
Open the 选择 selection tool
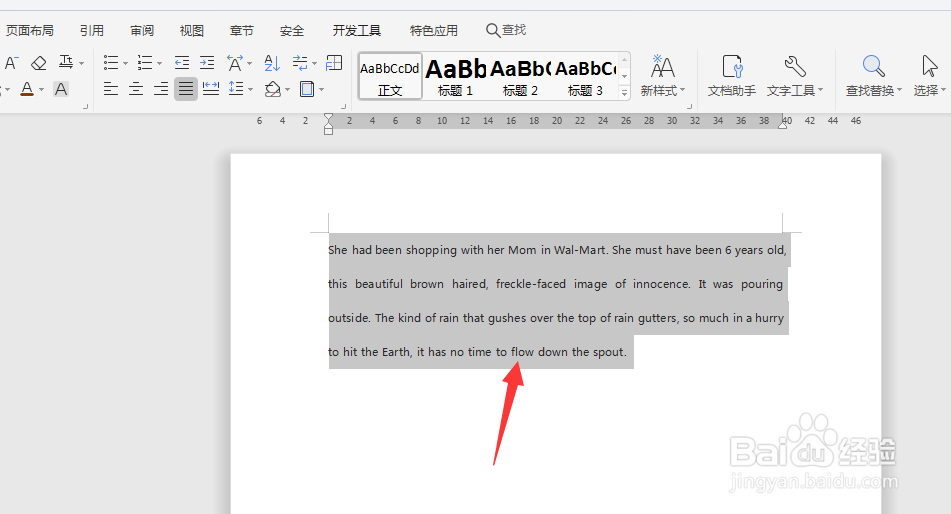(x=930, y=76)
